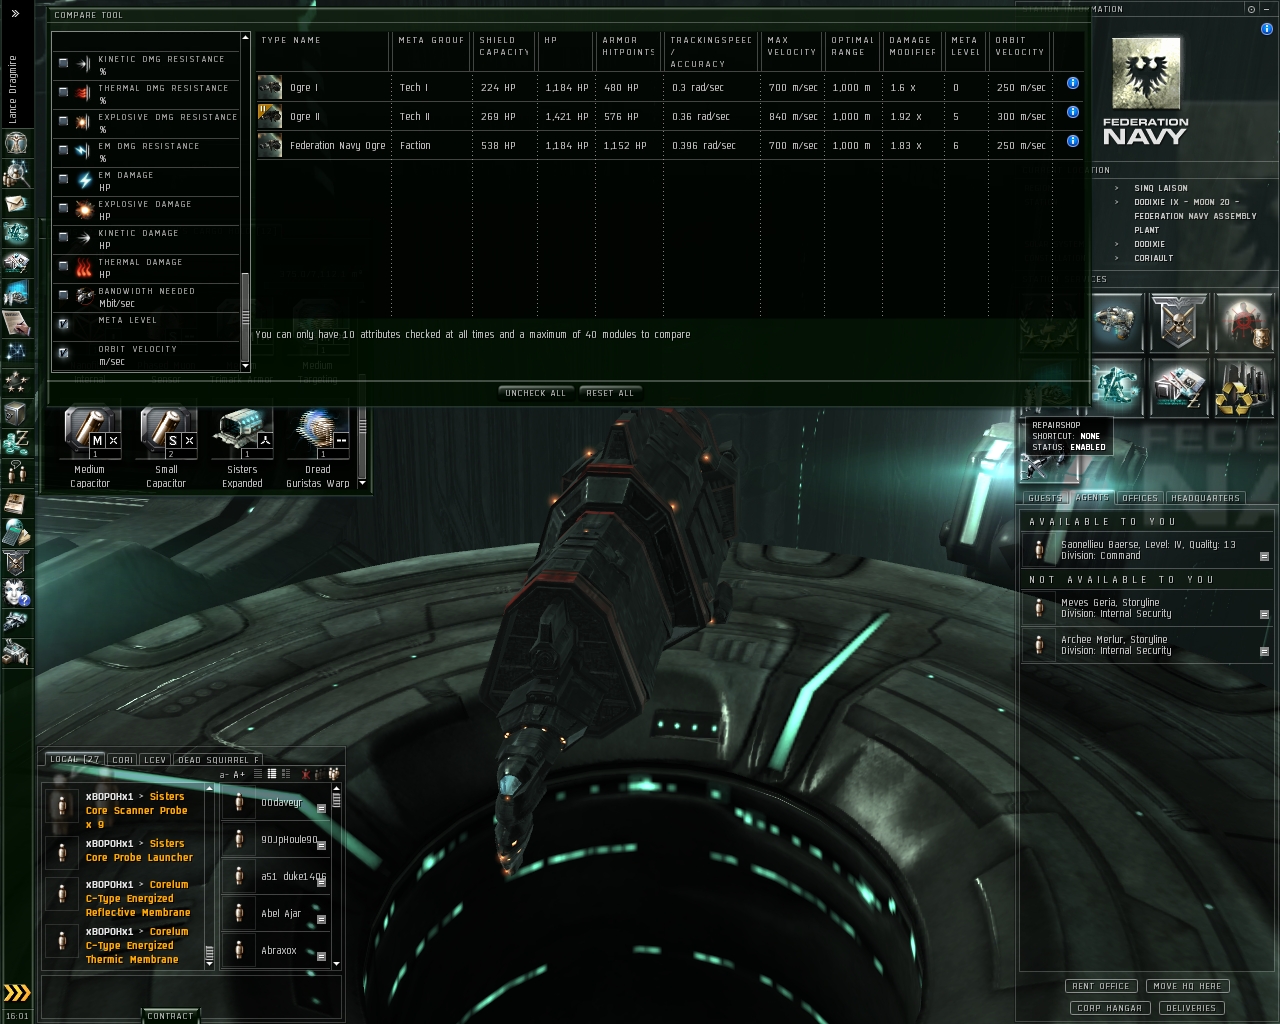
Task: Click the Contract button at bottom
Action: coord(170,1016)
